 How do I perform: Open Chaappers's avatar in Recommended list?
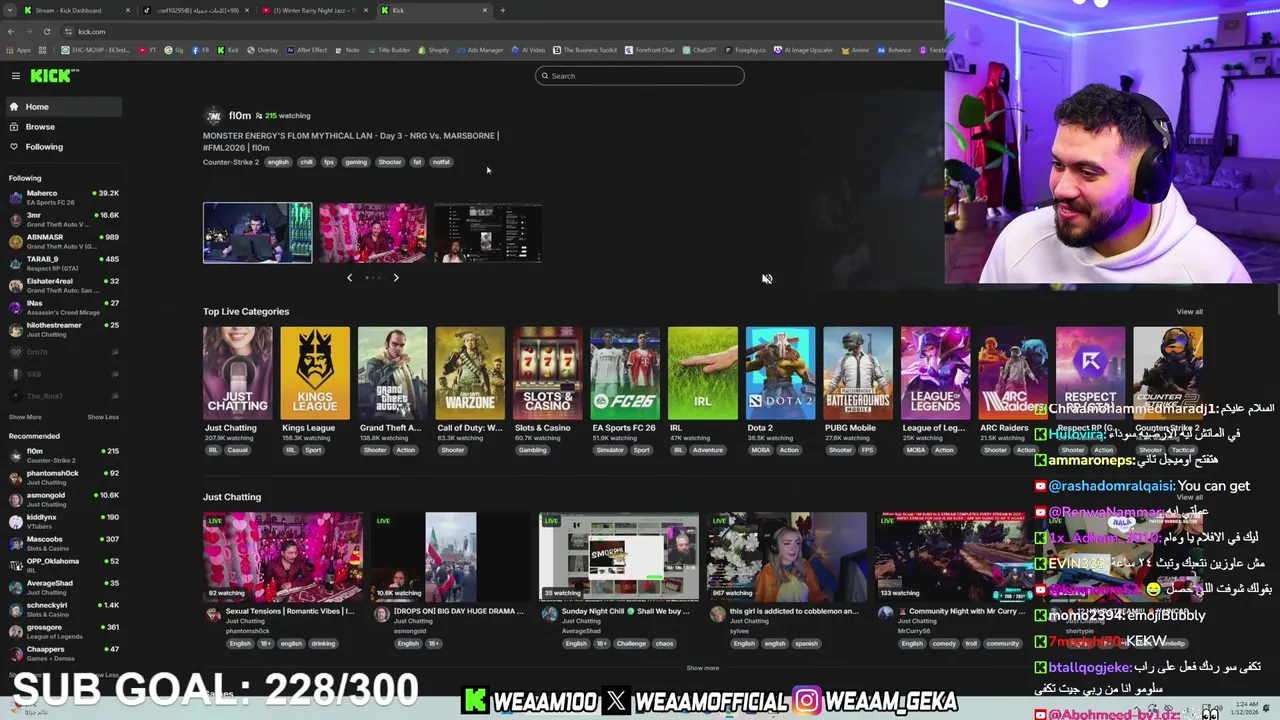[x=15, y=653]
